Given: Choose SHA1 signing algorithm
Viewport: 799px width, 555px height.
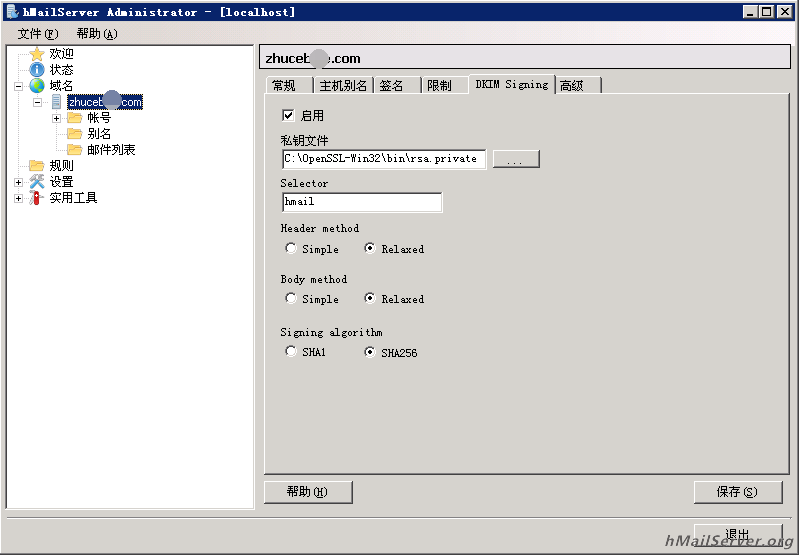Looking at the screenshot, I should click(x=291, y=352).
